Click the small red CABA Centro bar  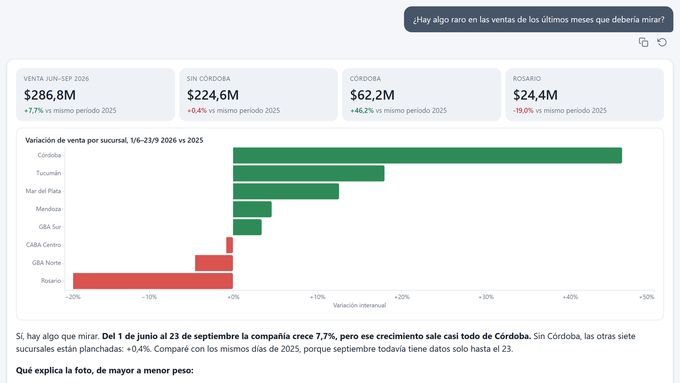tap(229, 245)
